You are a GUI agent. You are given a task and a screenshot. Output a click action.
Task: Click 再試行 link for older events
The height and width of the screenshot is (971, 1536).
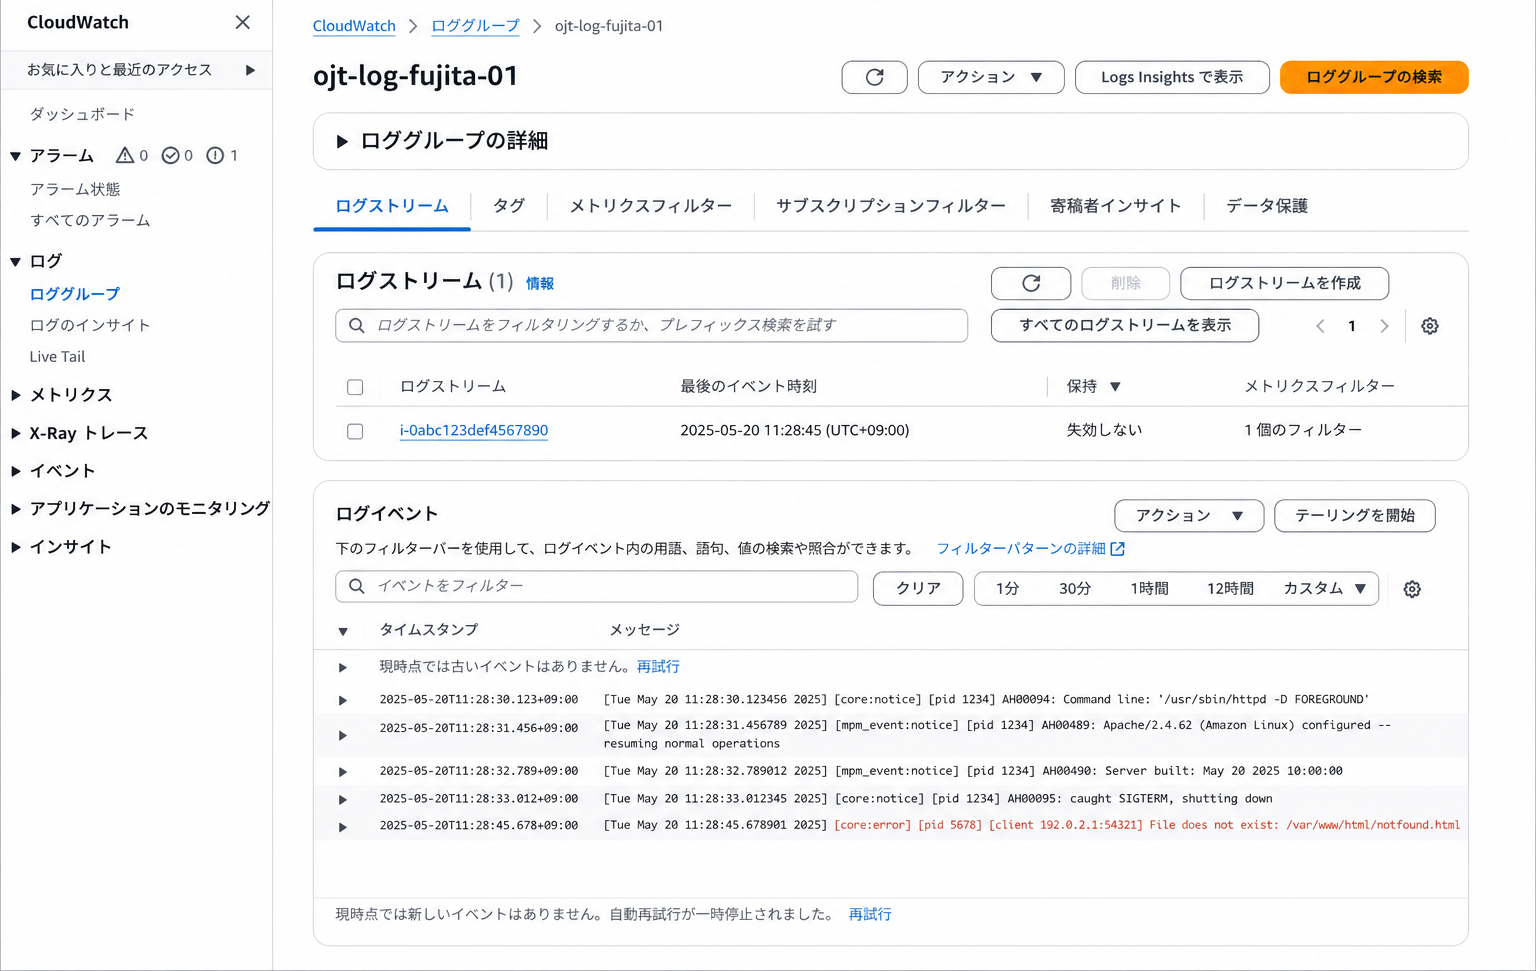coord(658,667)
